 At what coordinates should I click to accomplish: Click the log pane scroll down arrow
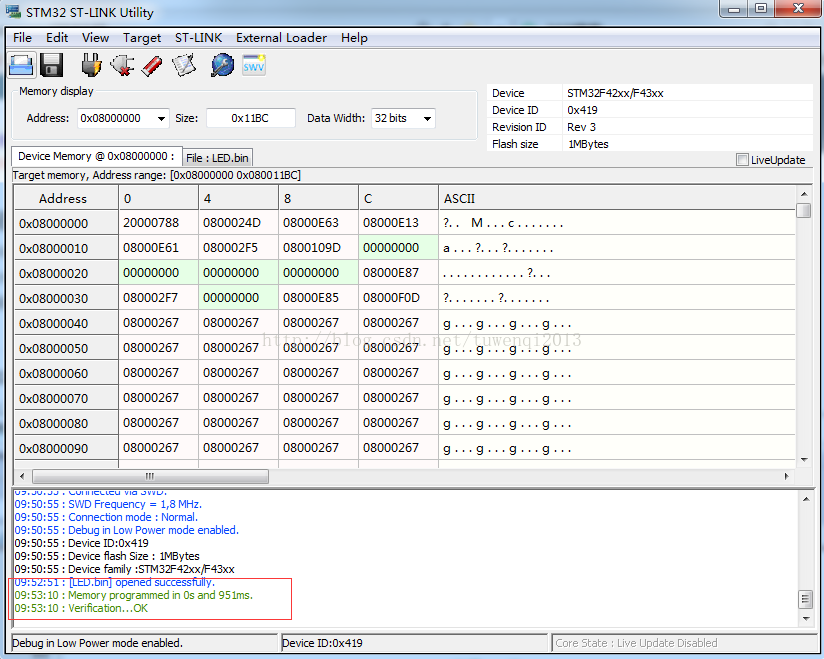pos(806,619)
